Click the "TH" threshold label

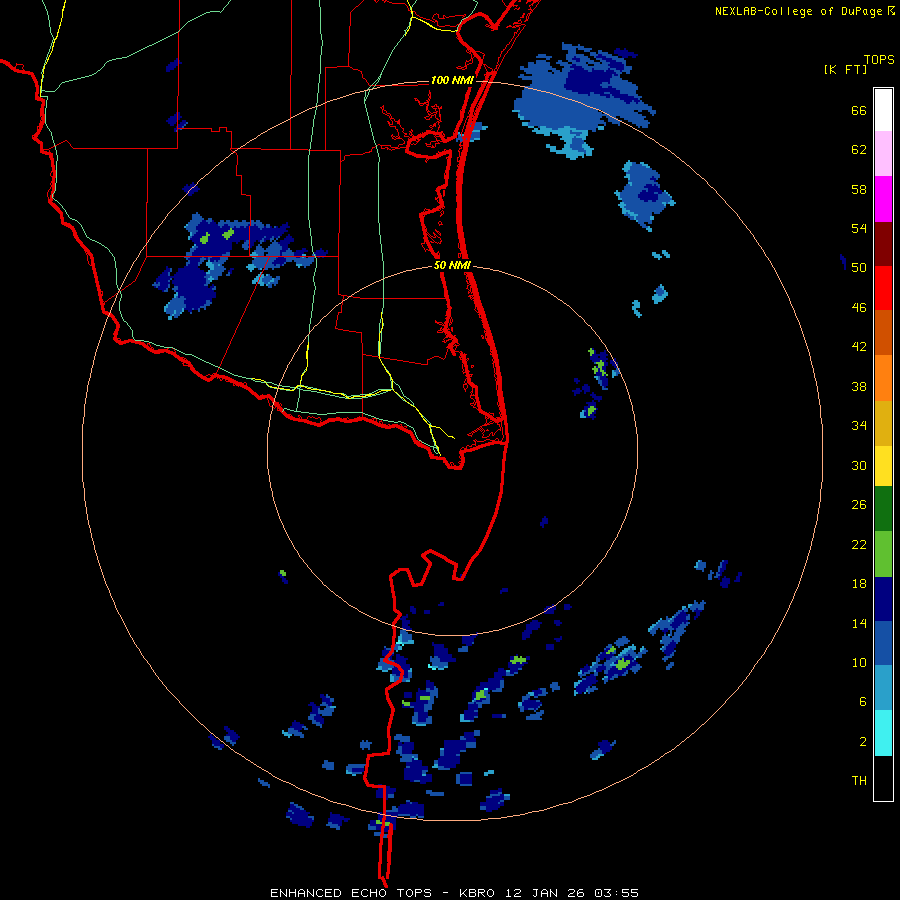[859, 781]
